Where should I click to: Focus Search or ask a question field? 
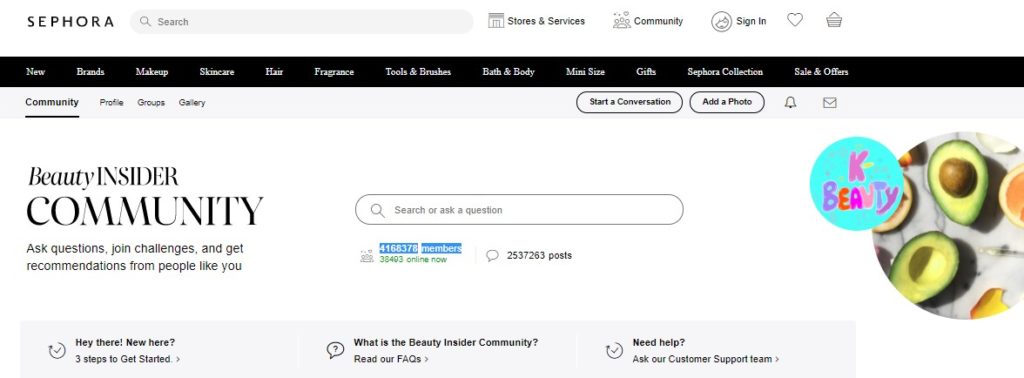519,210
